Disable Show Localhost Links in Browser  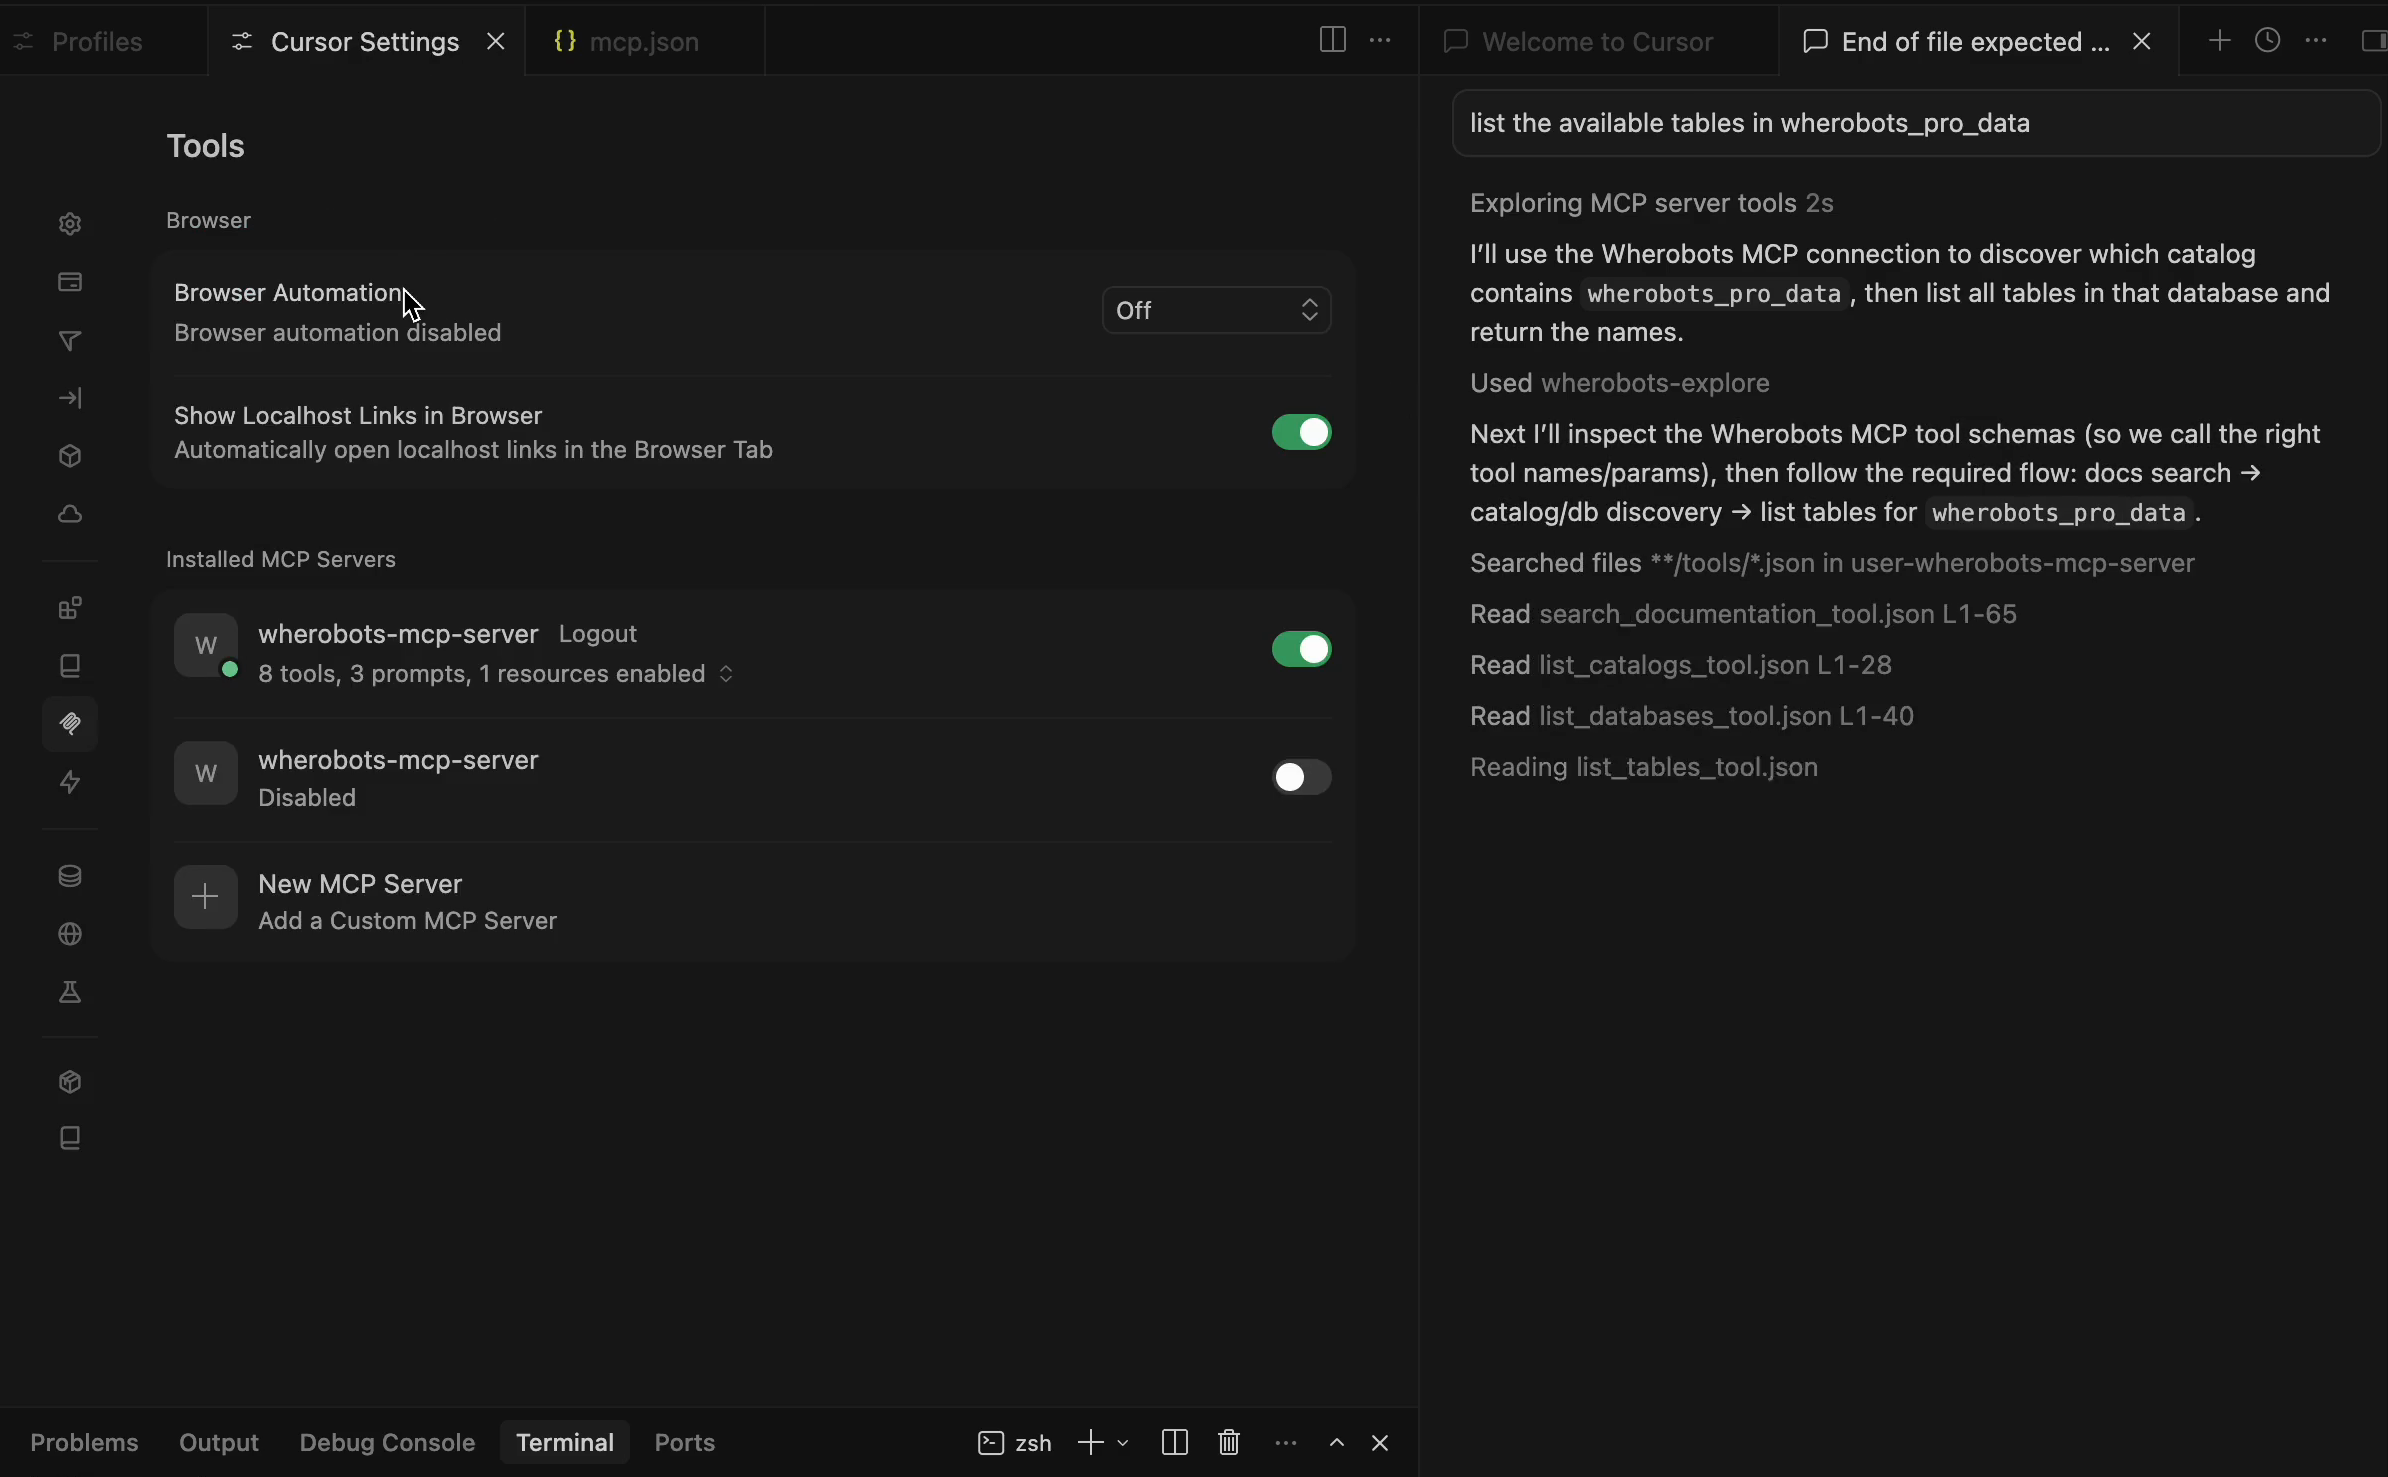pos(1300,432)
